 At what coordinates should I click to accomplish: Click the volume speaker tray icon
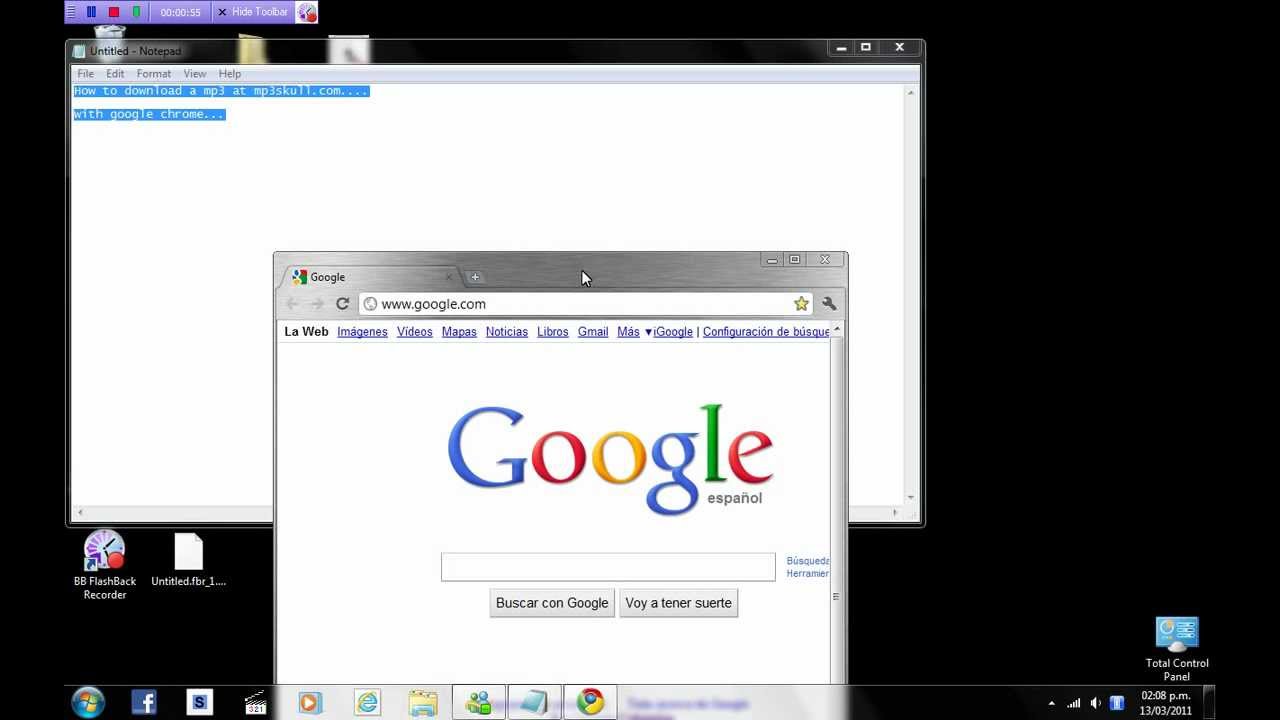1095,703
